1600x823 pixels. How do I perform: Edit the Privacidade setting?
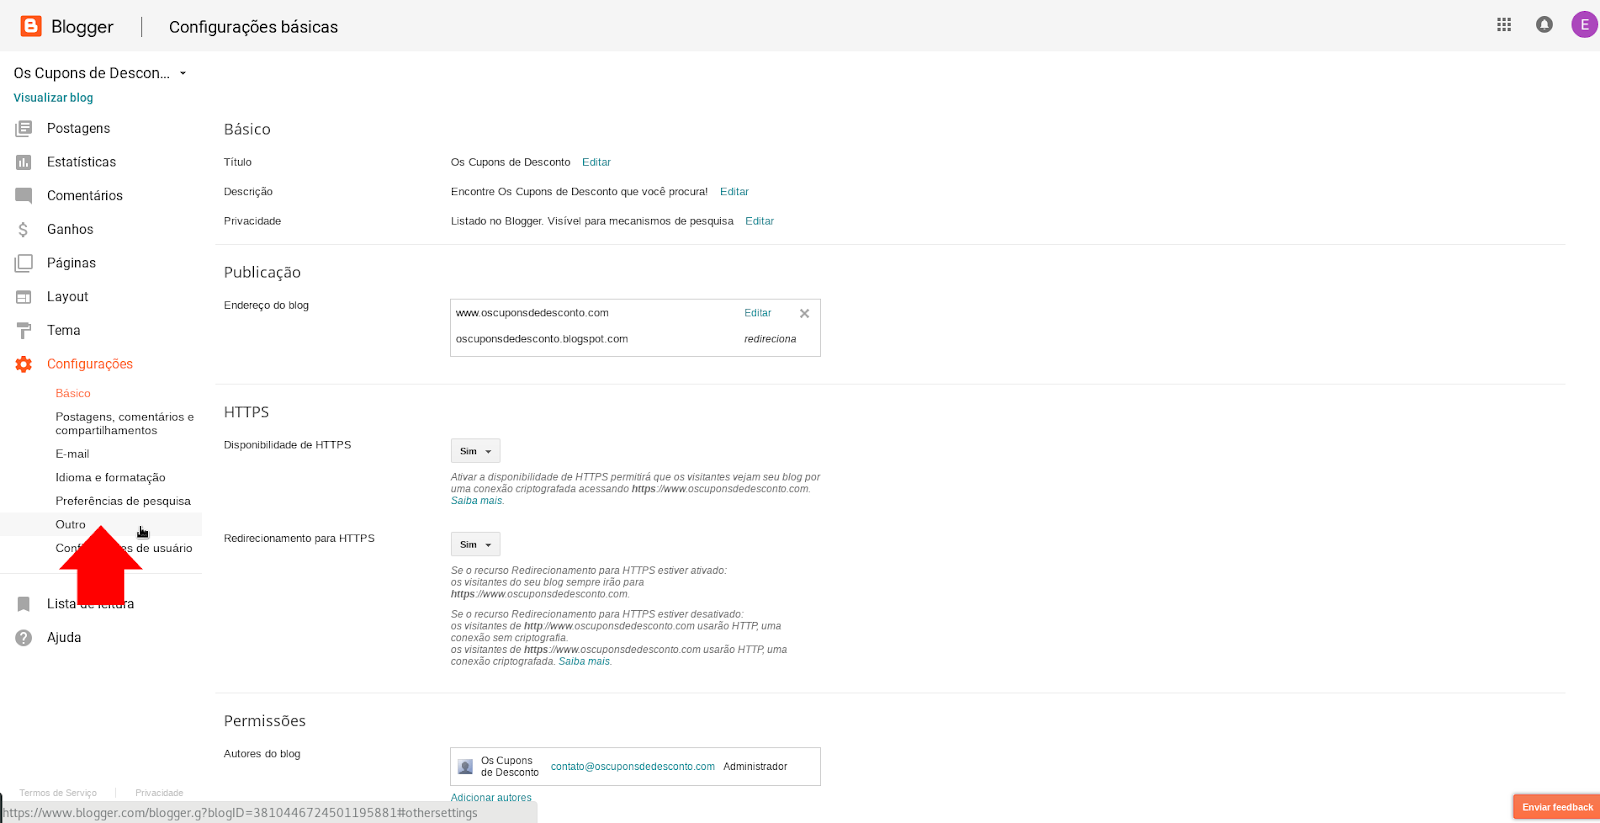coord(759,221)
